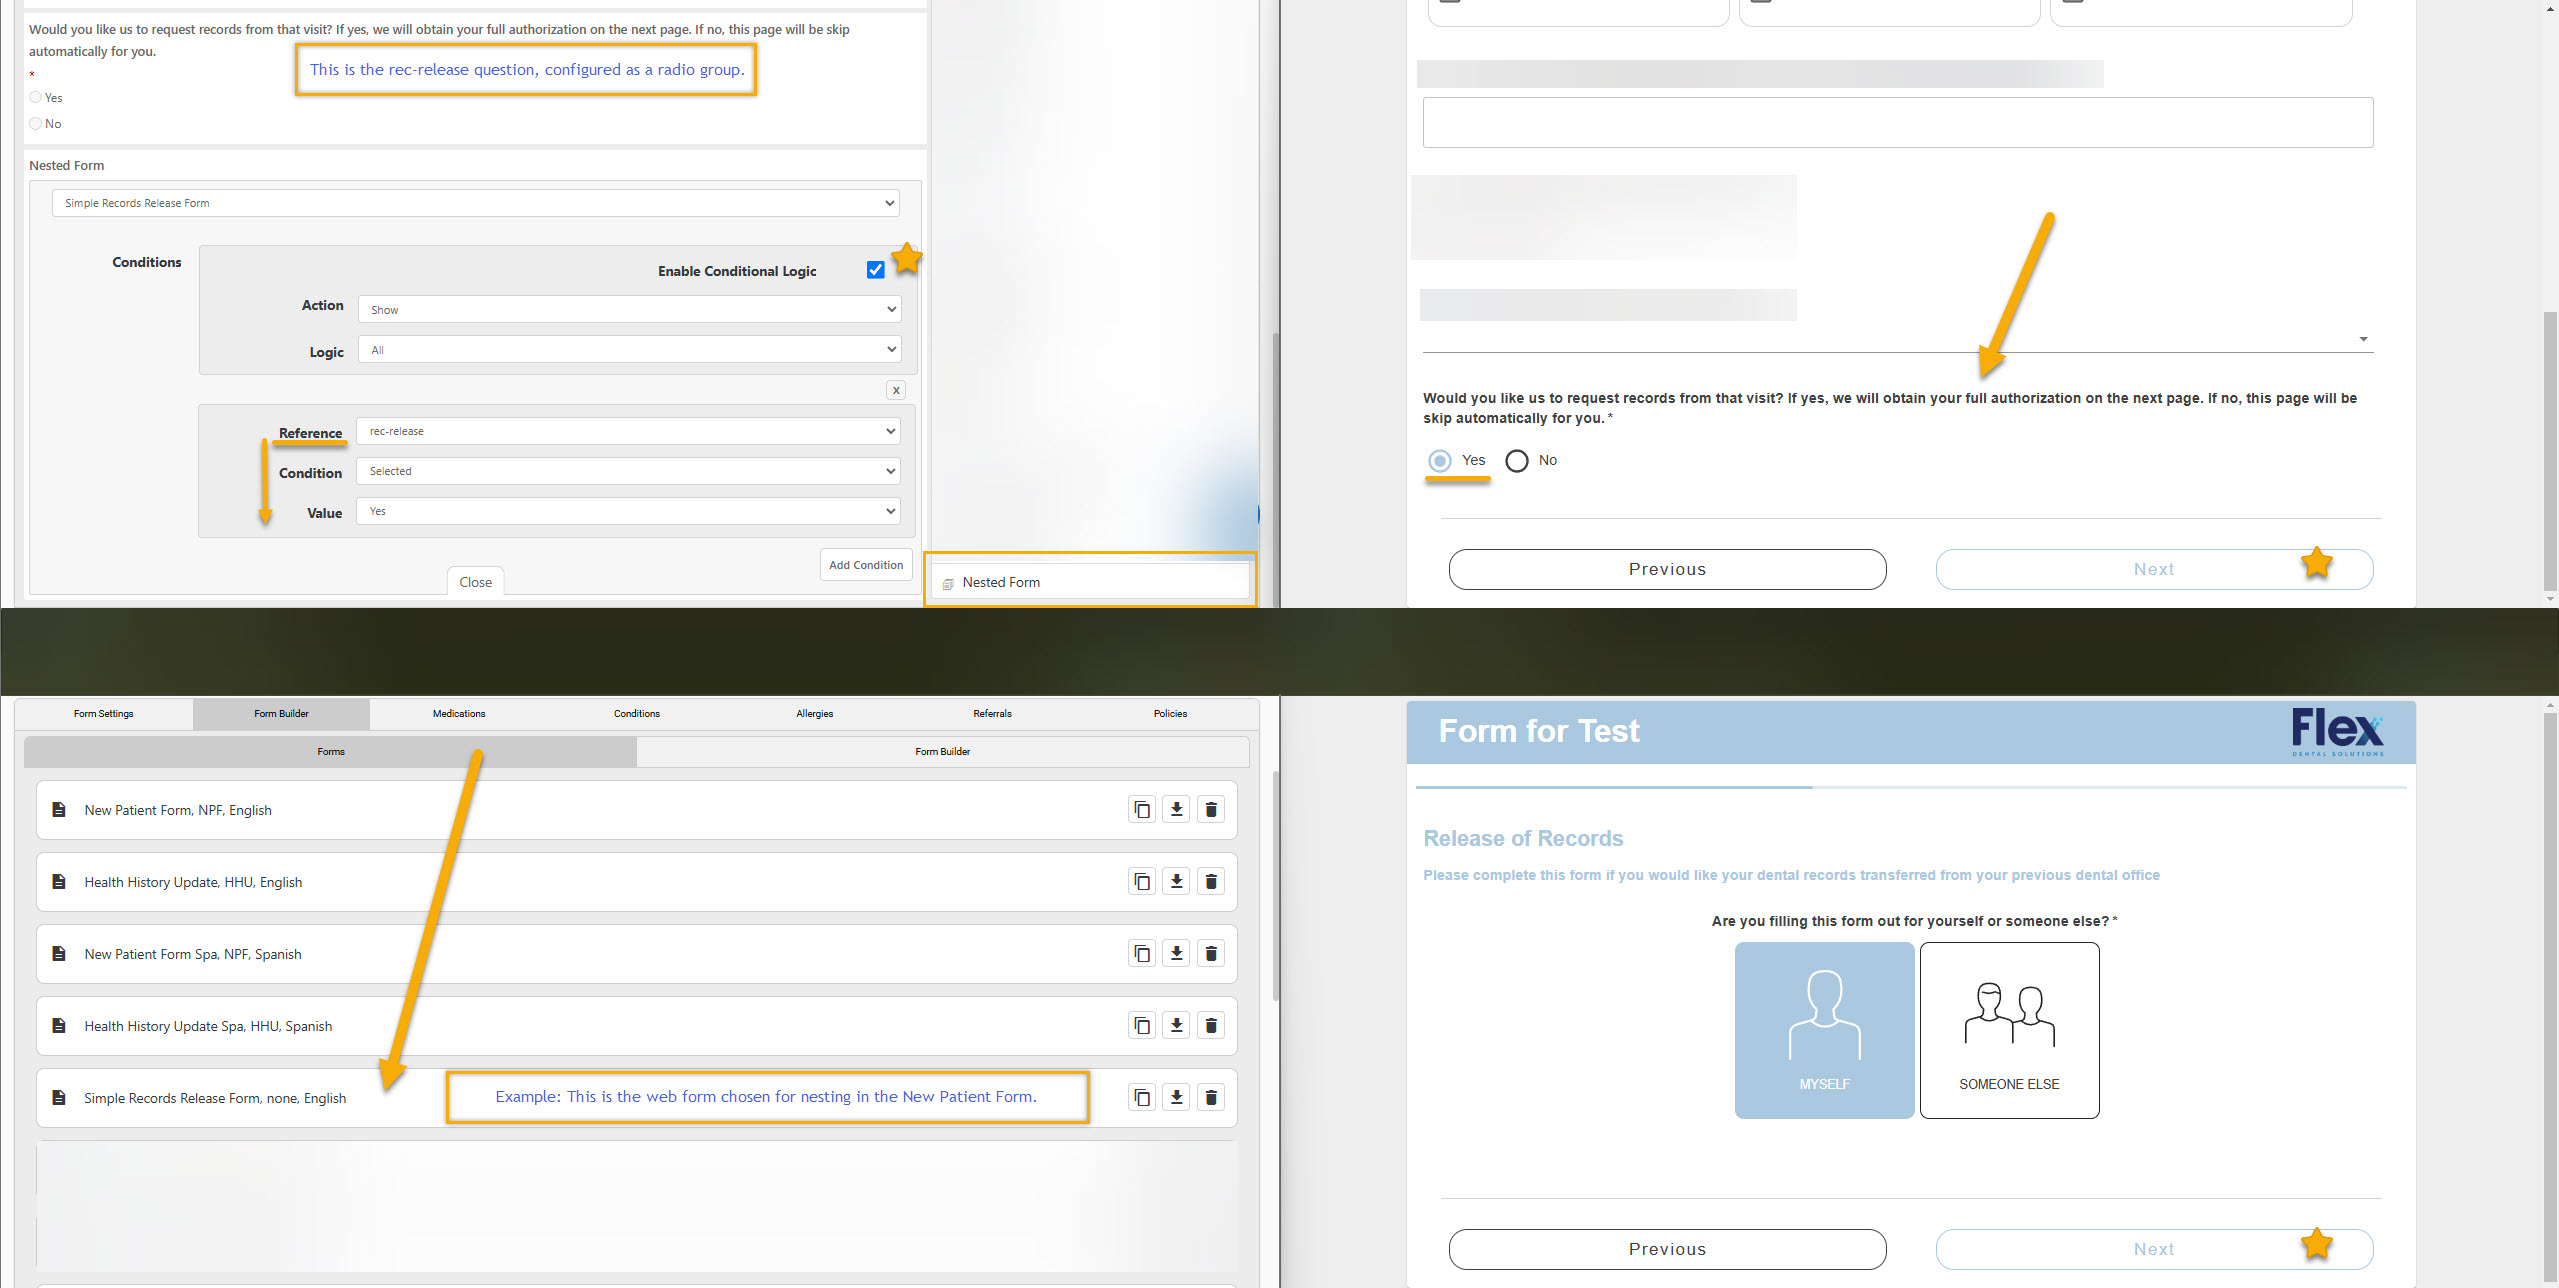Delete the Health History Update Spa, HHU, Spanish form
The image size is (2559, 1288).
tap(1210, 1026)
